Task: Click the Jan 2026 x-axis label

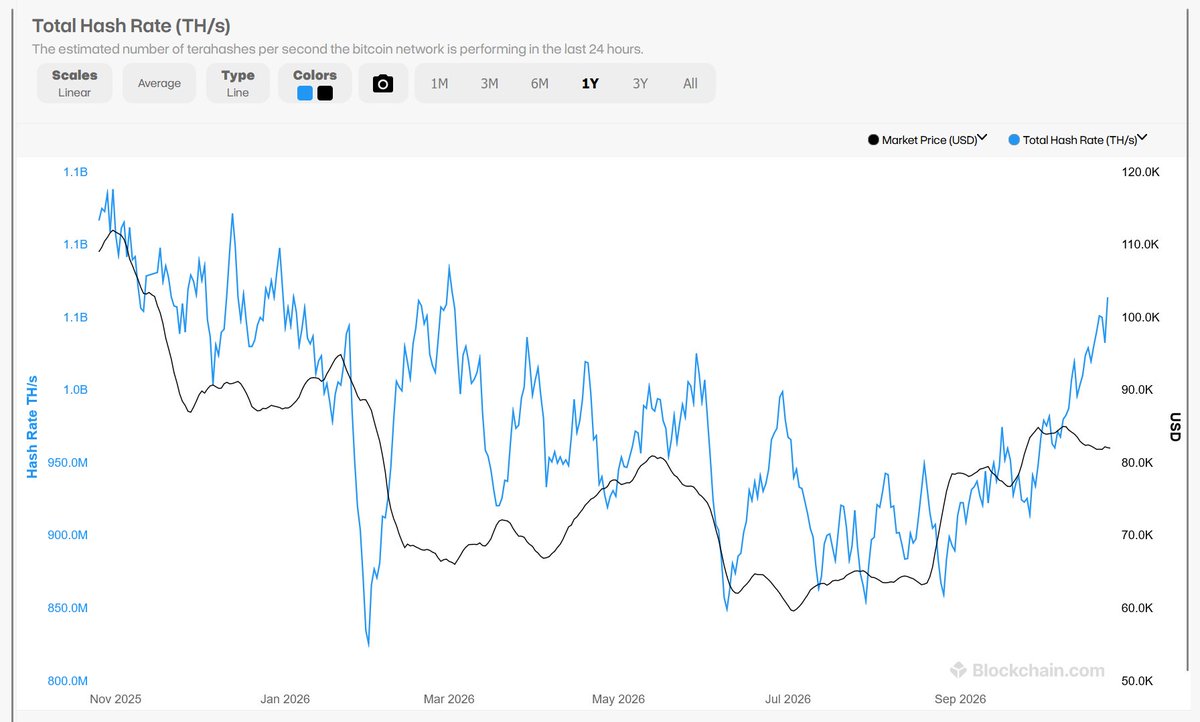Action: point(283,699)
